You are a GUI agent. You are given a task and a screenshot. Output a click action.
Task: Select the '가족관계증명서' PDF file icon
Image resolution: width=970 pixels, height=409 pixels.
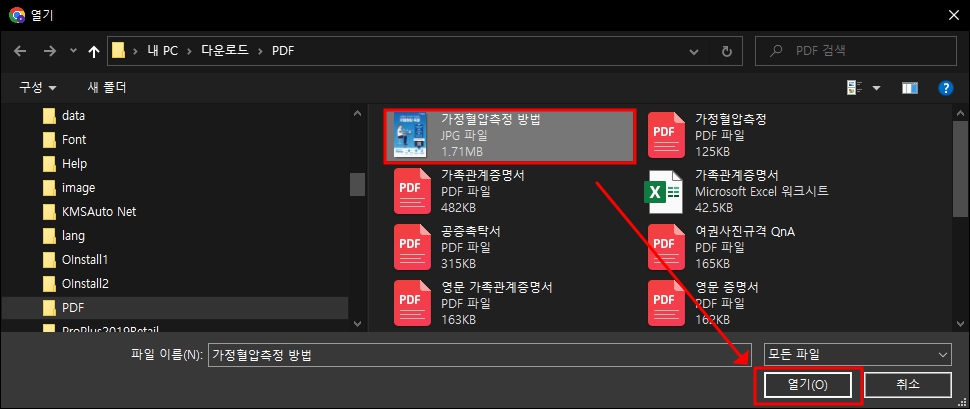pyautogui.click(x=412, y=191)
